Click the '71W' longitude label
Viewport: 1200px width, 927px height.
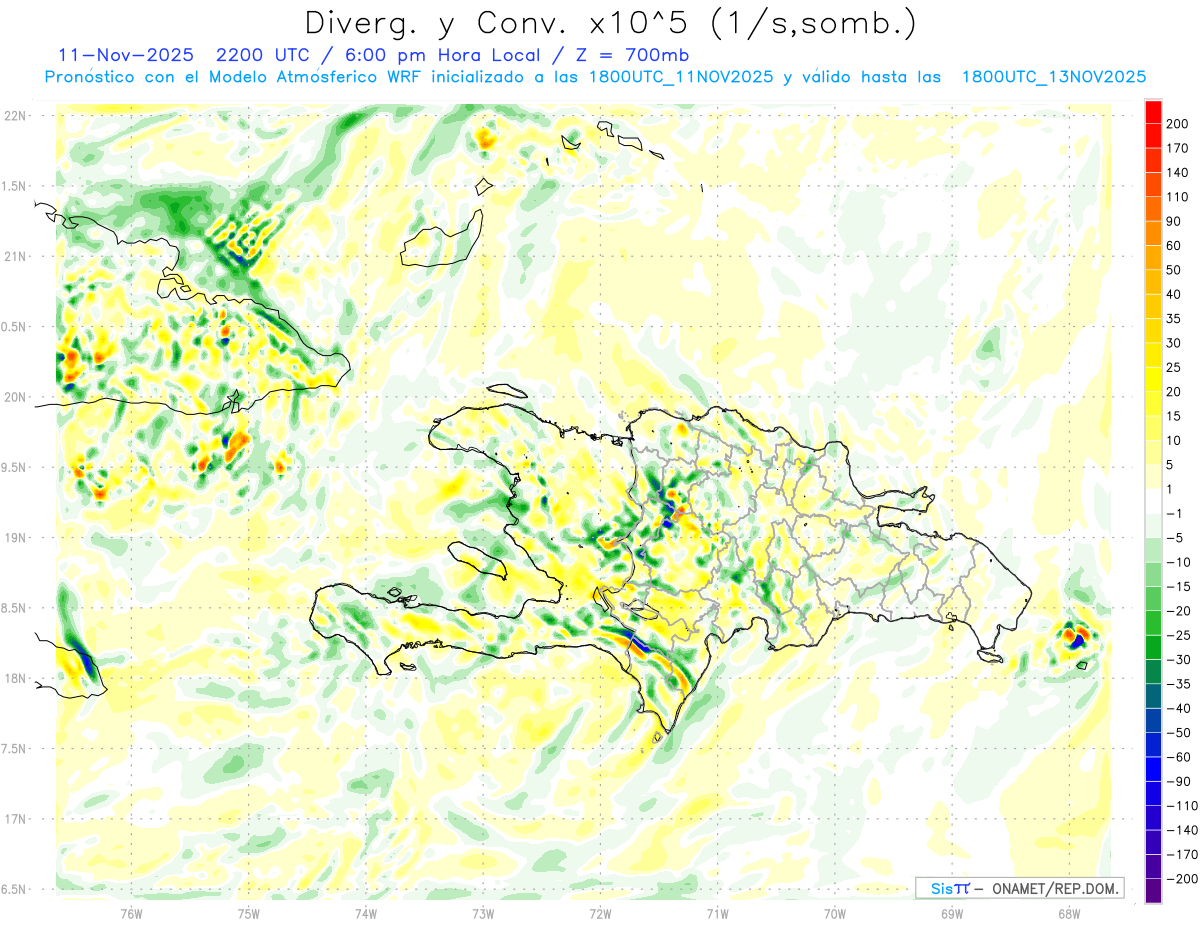[717, 913]
